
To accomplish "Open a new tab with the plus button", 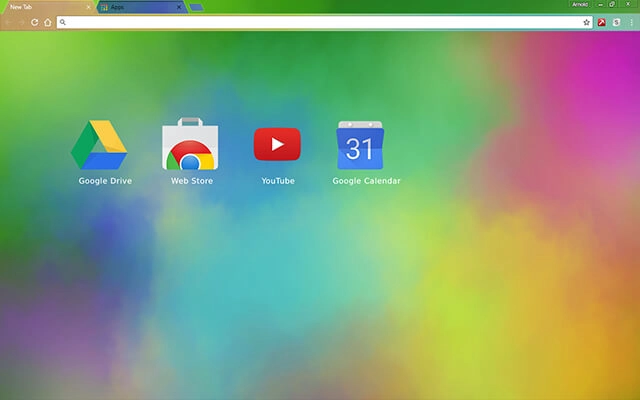I will click(x=196, y=7).
